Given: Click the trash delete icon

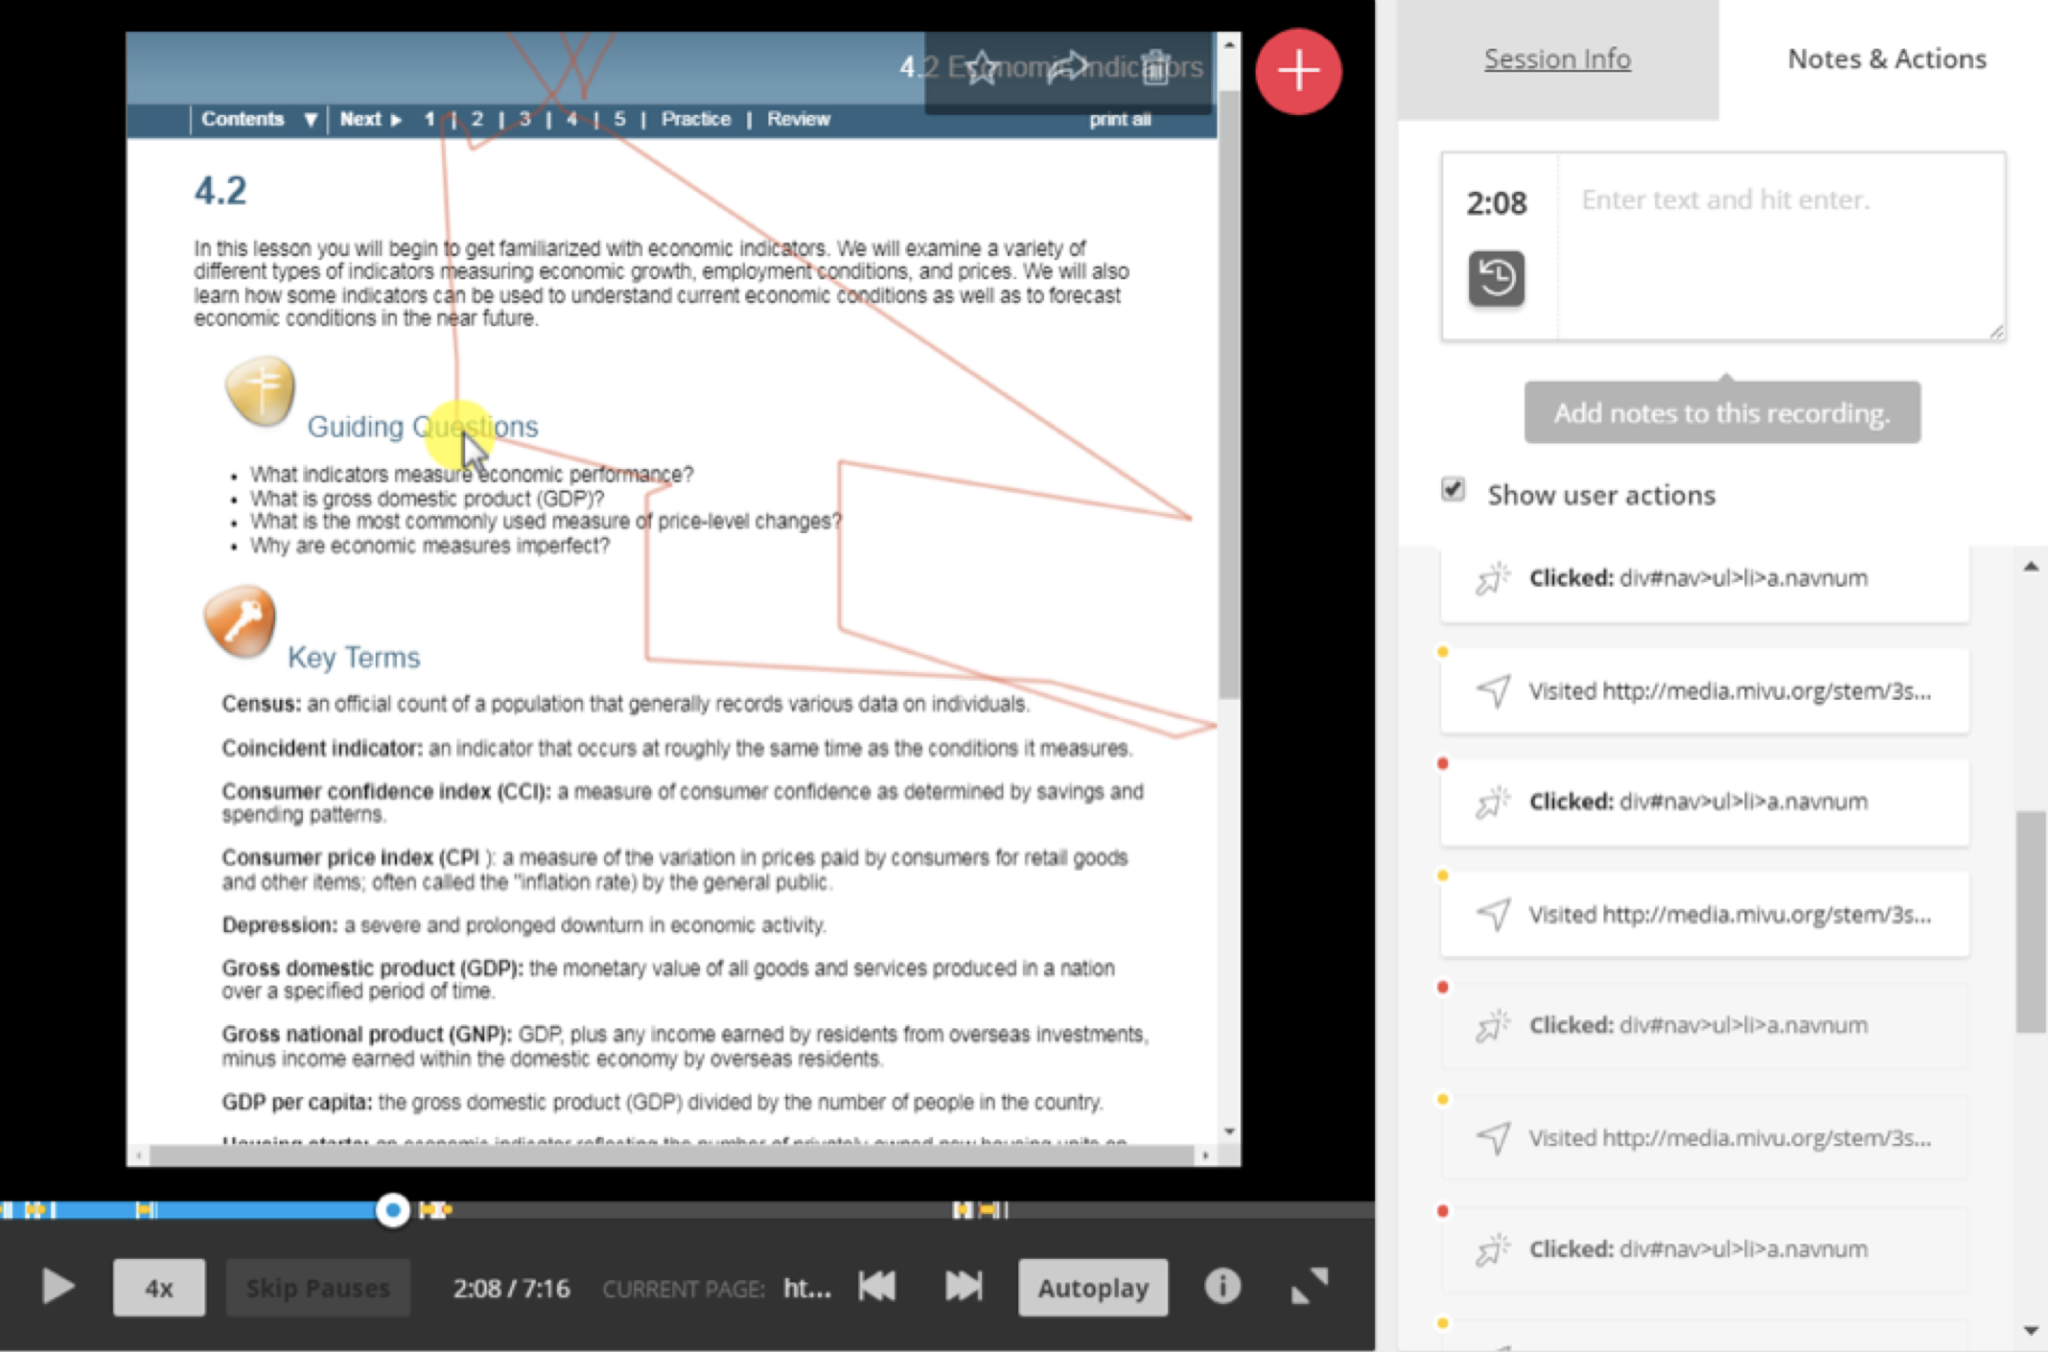Looking at the screenshot, I should pyautogui.click(x=1156, y=67).
